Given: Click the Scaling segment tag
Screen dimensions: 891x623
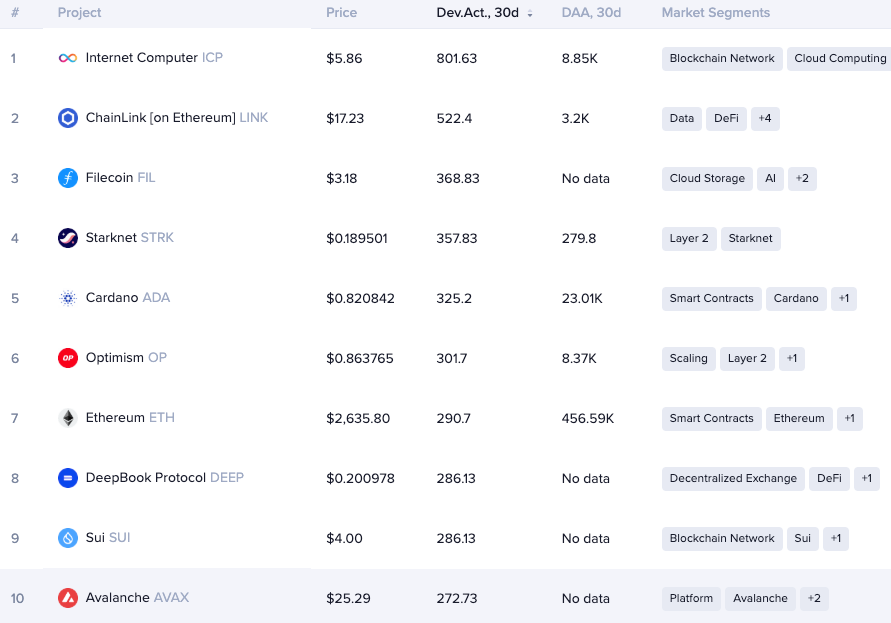Looking at the screenshot, I should [688, 358].
